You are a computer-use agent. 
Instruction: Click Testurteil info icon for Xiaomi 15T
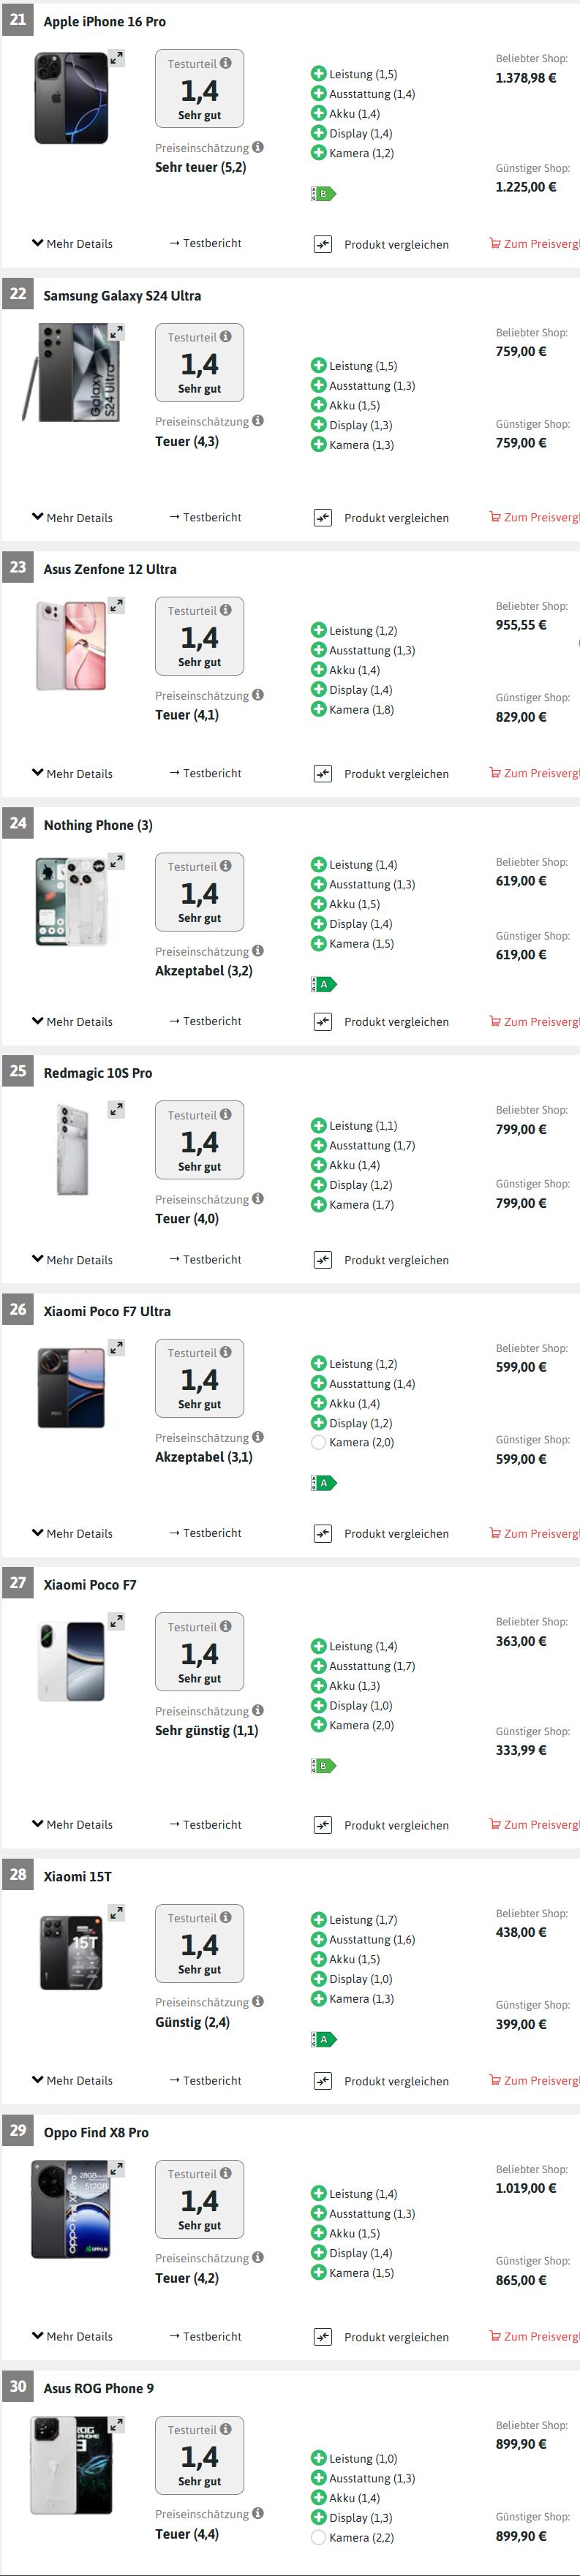pyautogui.click(x=225, y=1917)
